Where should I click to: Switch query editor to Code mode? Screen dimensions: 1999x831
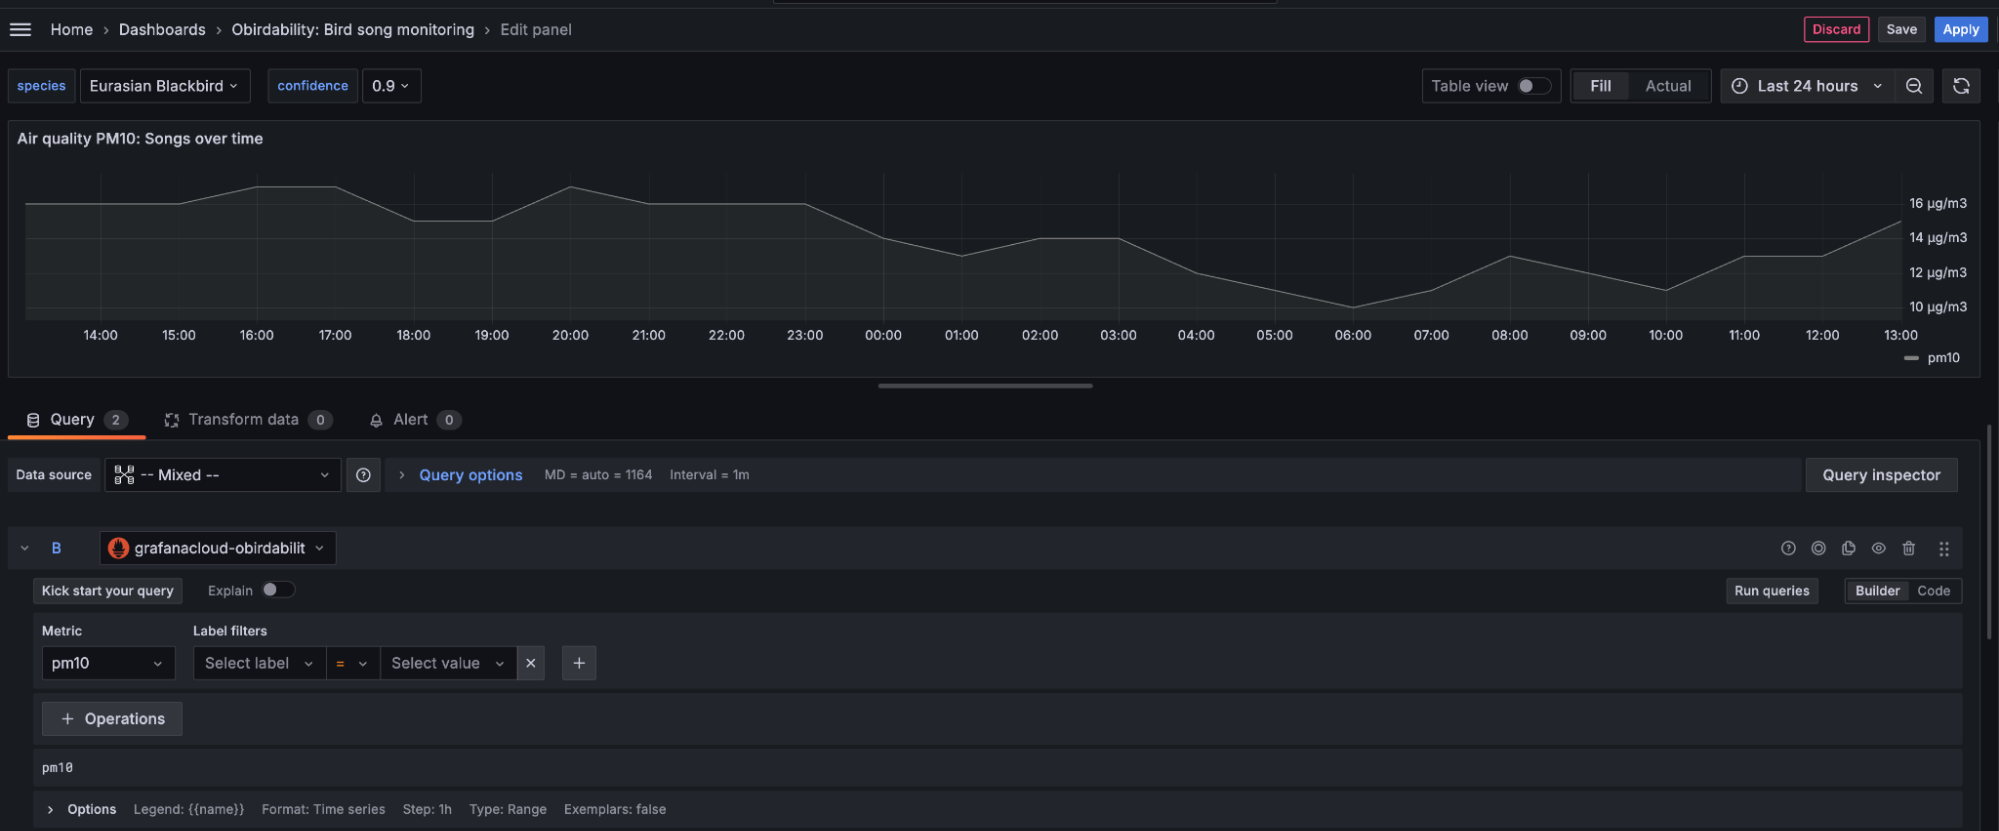point(1933,591)
